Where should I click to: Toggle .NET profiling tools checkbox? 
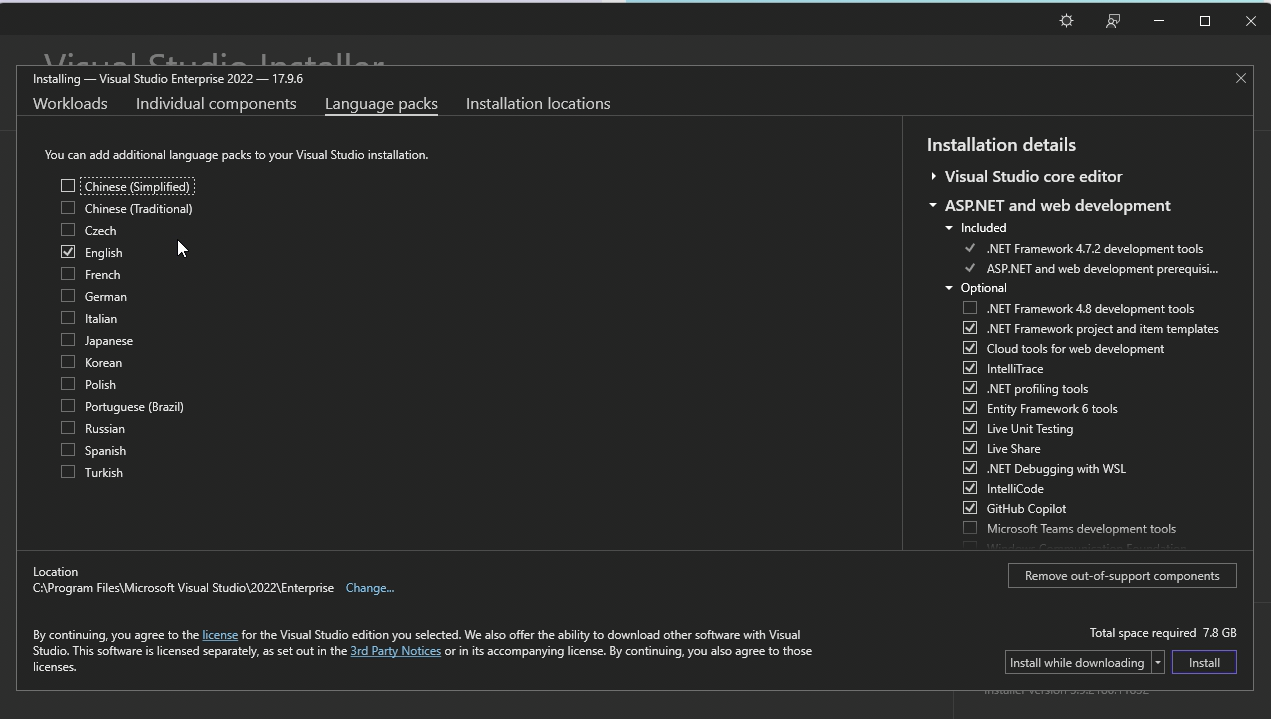(x=970, y=388)
